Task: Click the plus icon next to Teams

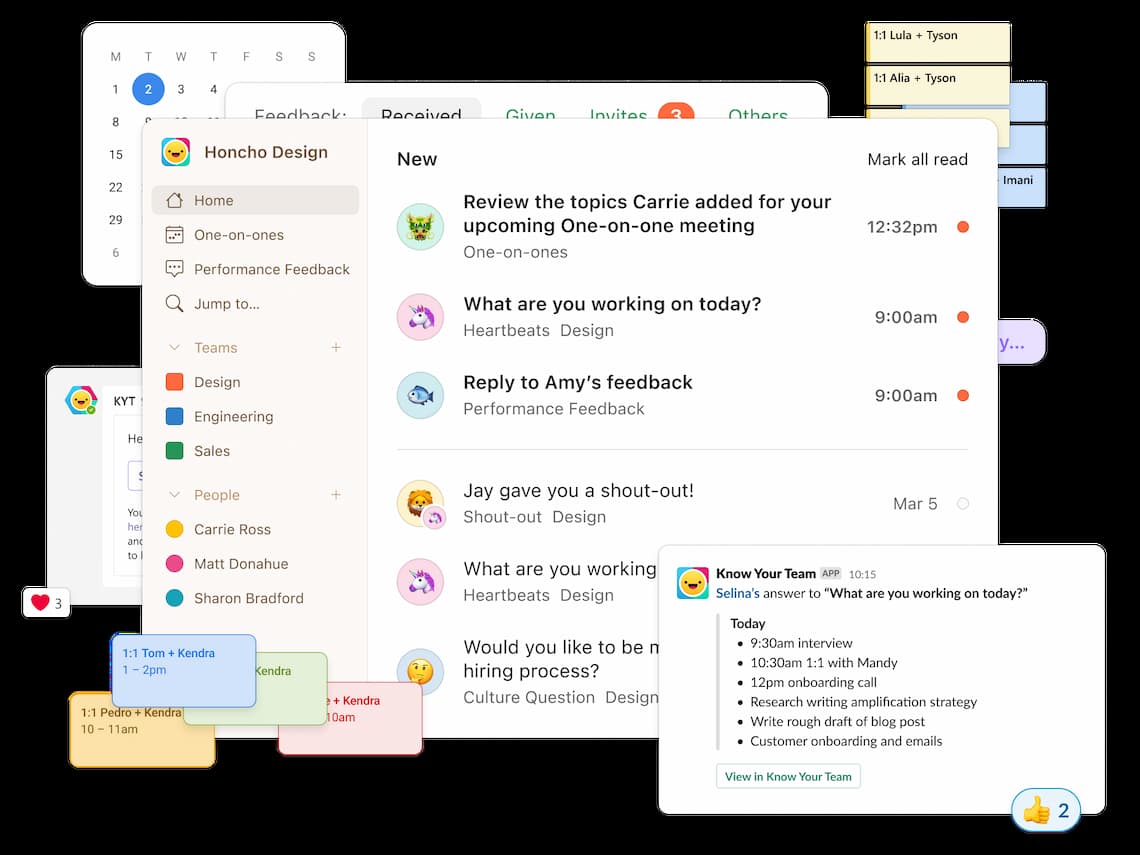Action: coord(336,348)
